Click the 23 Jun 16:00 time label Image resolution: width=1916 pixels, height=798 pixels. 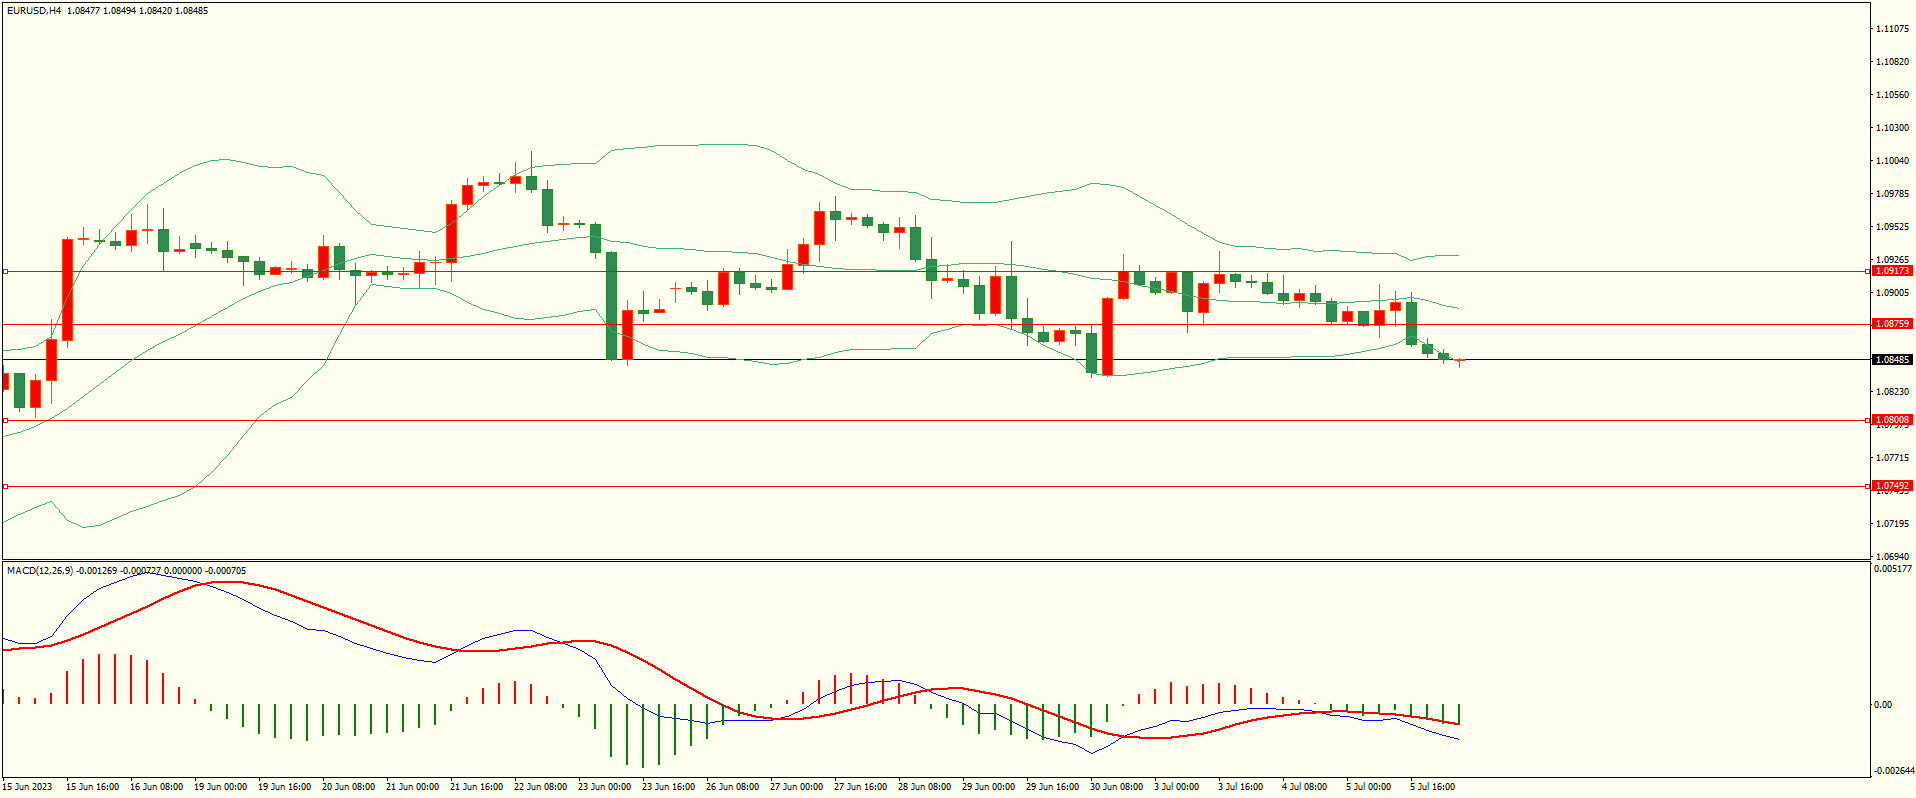668,787
